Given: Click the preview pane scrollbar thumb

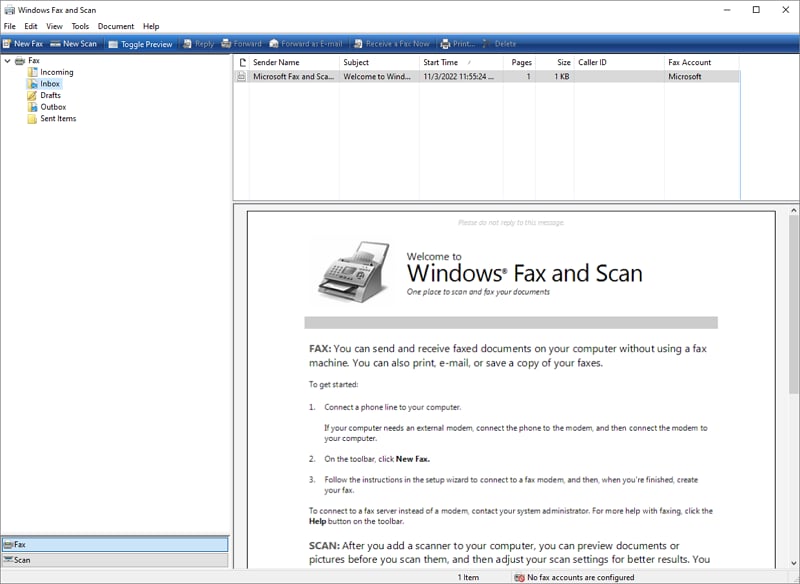Looking at the screenshot, I should 794,304.
